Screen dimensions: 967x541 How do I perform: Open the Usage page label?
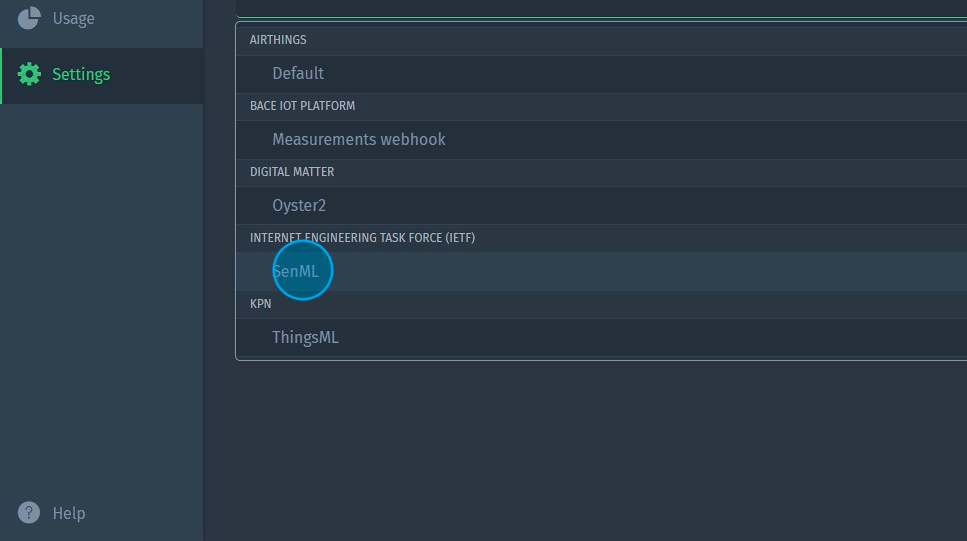[x=73, y=18]
